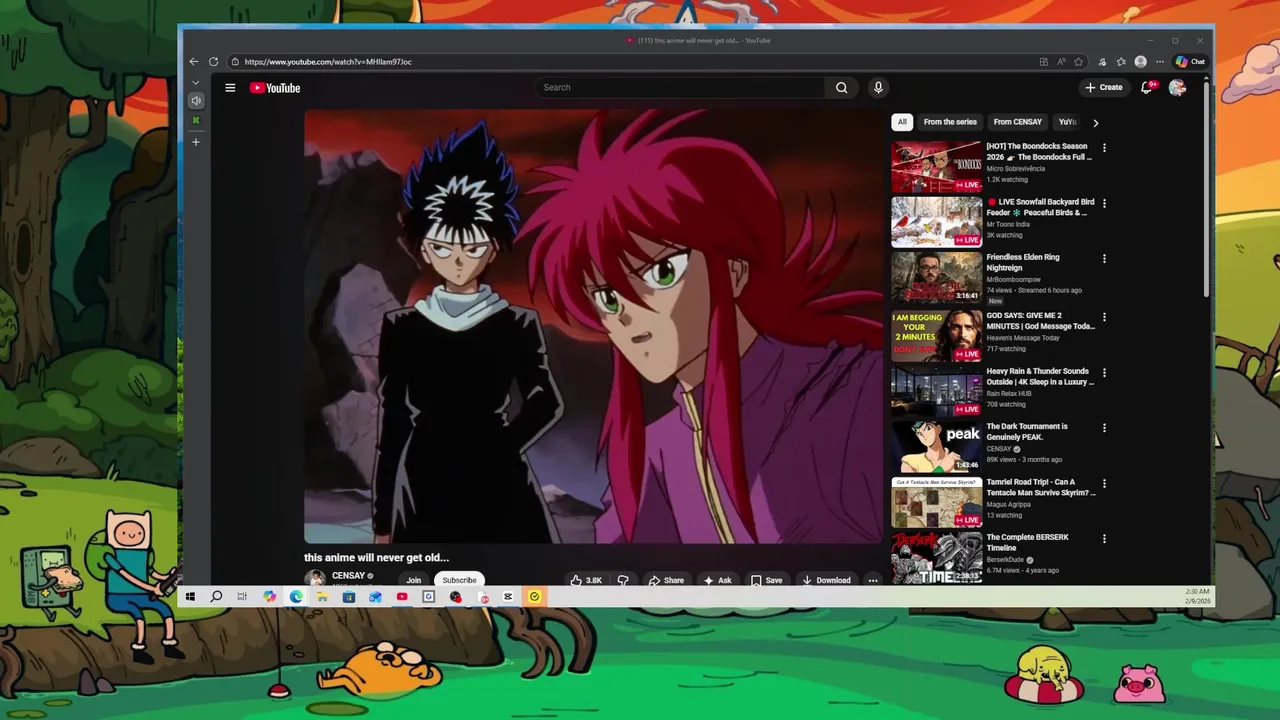The image size is (1280, 720).
Task: Open options for LIVE Snowfall Backyard Bird video
Action: click(1104, 203)
